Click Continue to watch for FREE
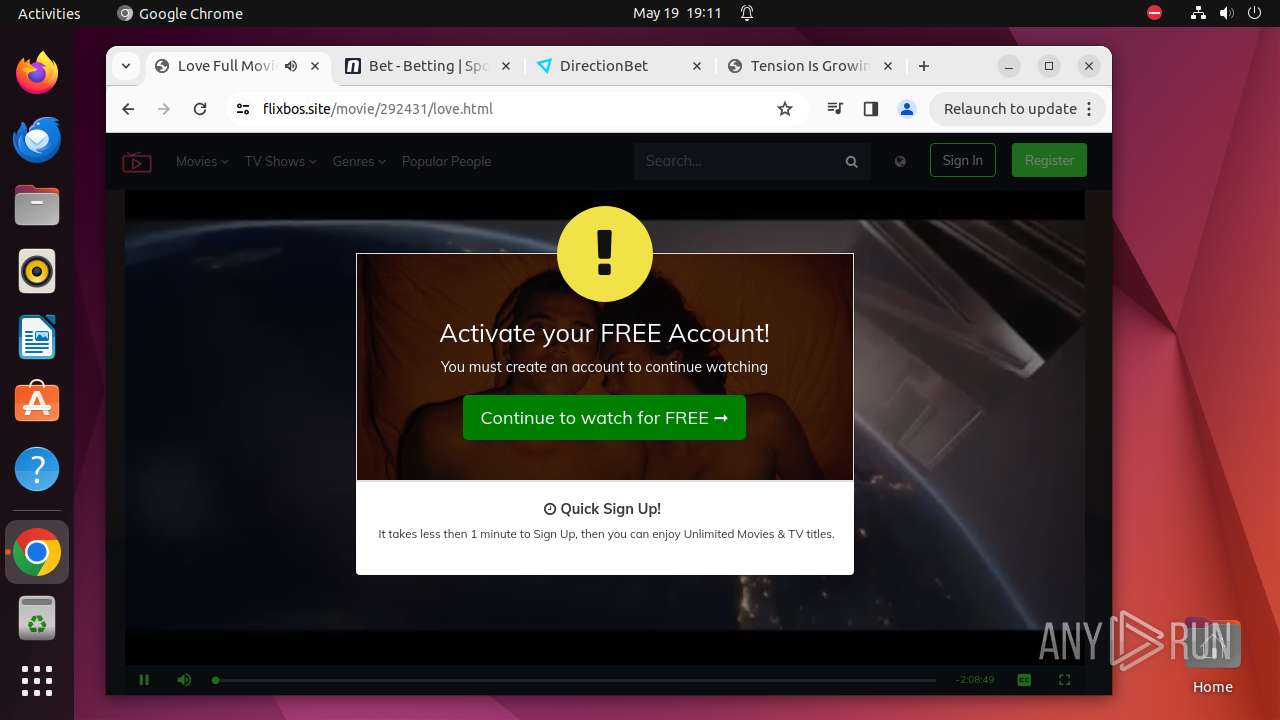The height and width of the screenshot is (720, 1280). (x=604, y=418)
